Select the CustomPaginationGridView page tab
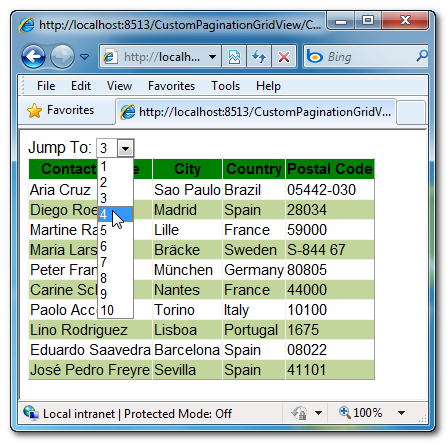 [256, 112]
